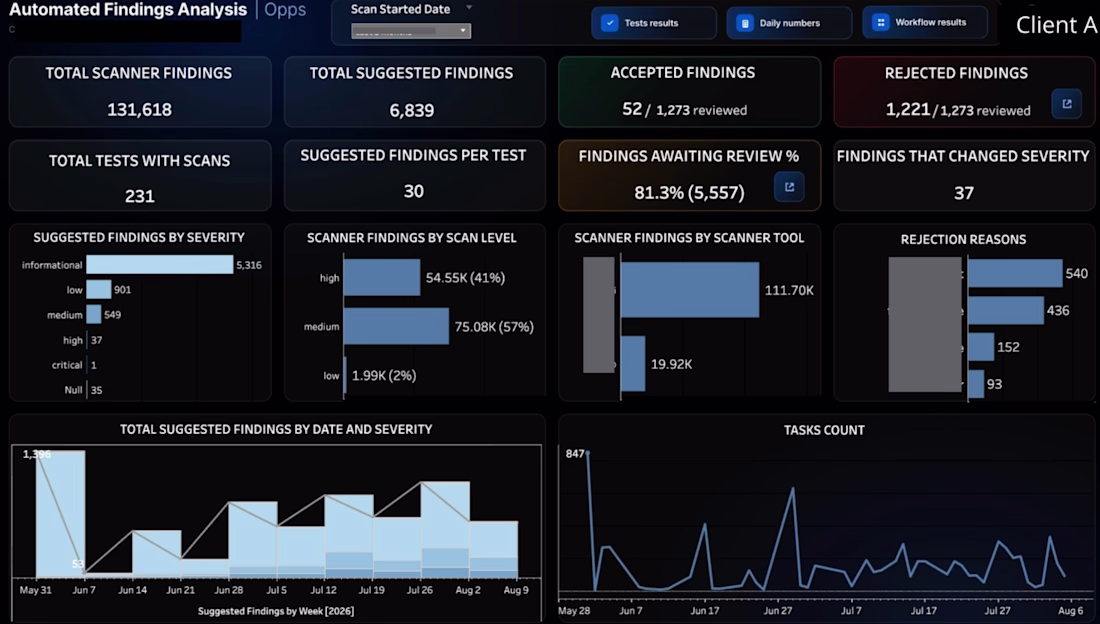Select the scanner tool bar 19.92K
1100x624 pixels.
coord(633,364)
